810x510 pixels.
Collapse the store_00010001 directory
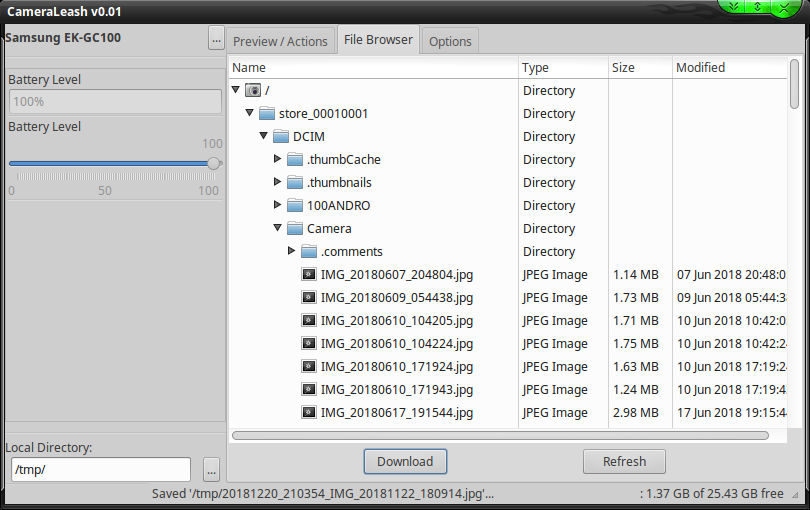coord(250,113)
